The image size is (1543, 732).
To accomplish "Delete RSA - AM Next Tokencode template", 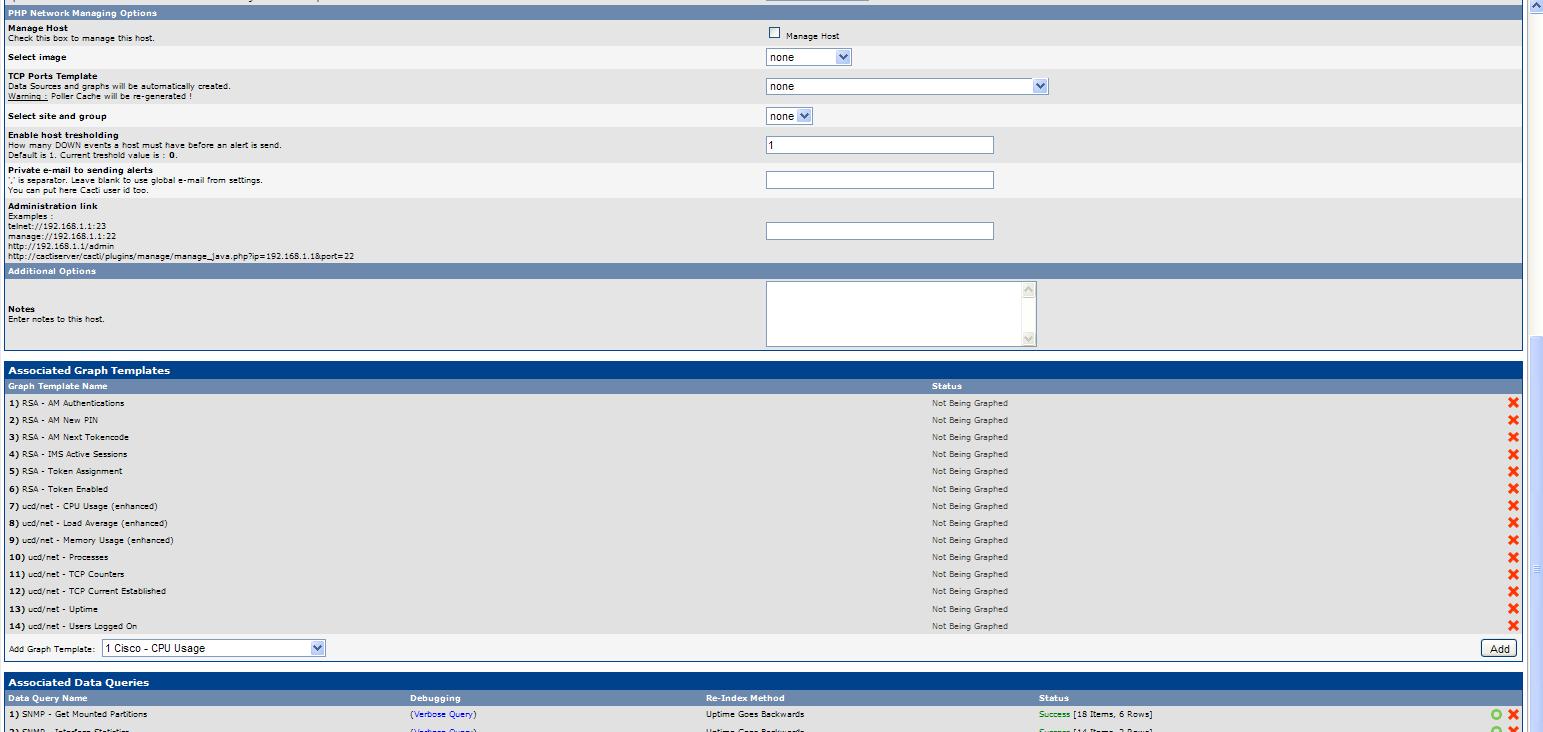I will pyautogui.click(x=1513, y=437).
